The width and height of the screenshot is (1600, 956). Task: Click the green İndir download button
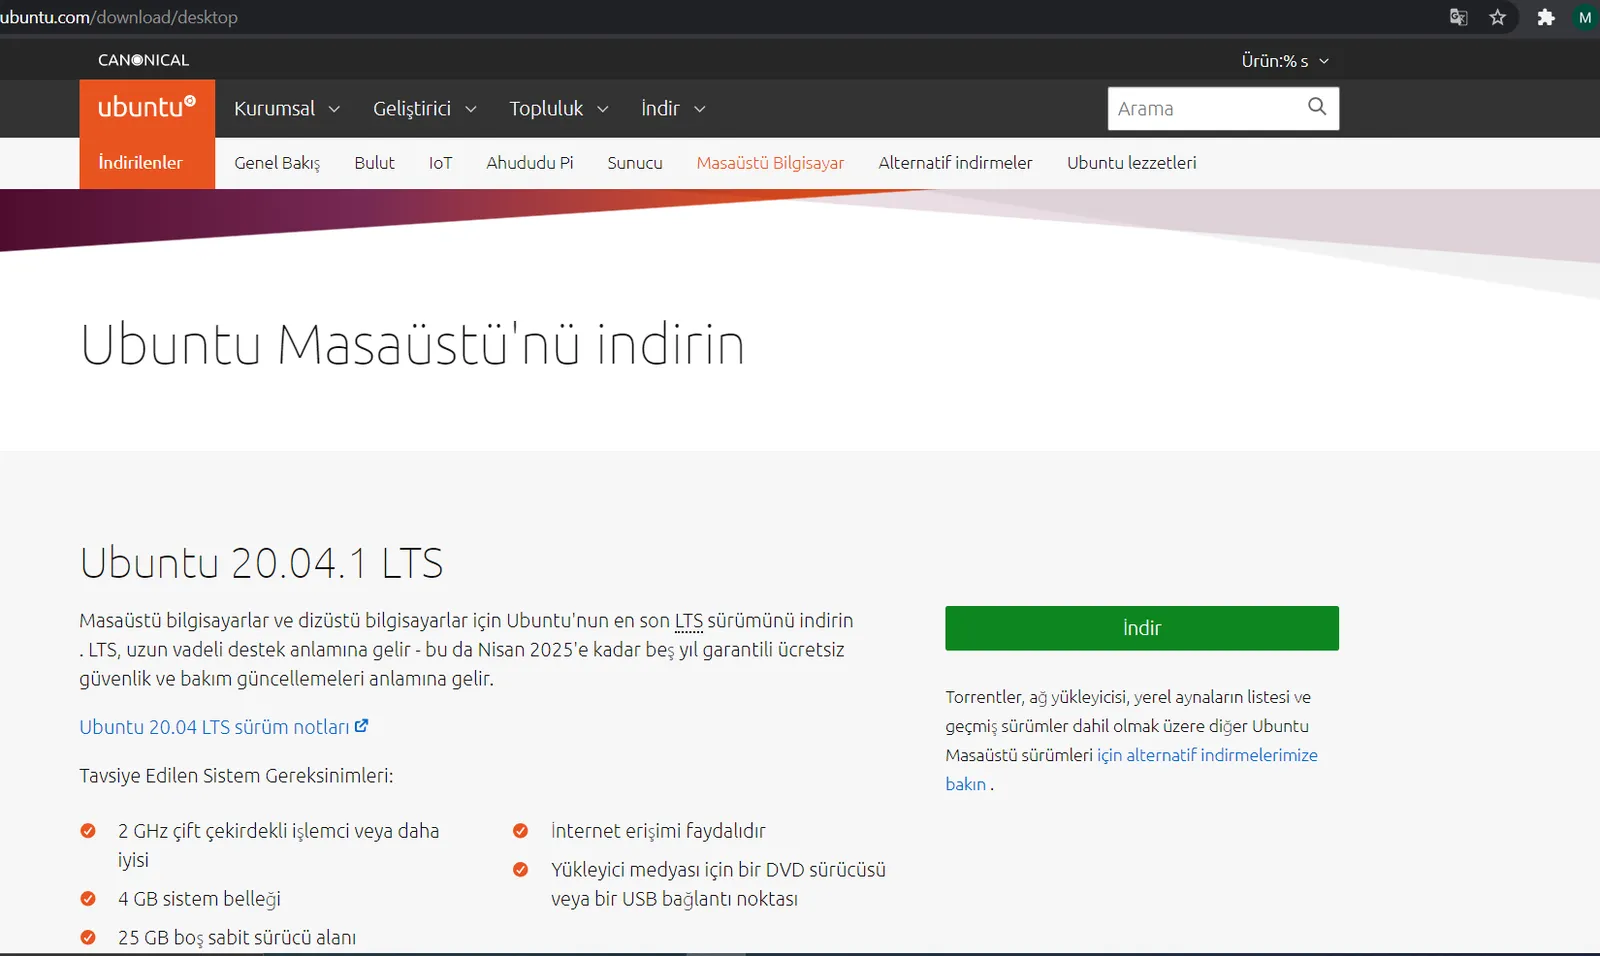[1142, 628]
